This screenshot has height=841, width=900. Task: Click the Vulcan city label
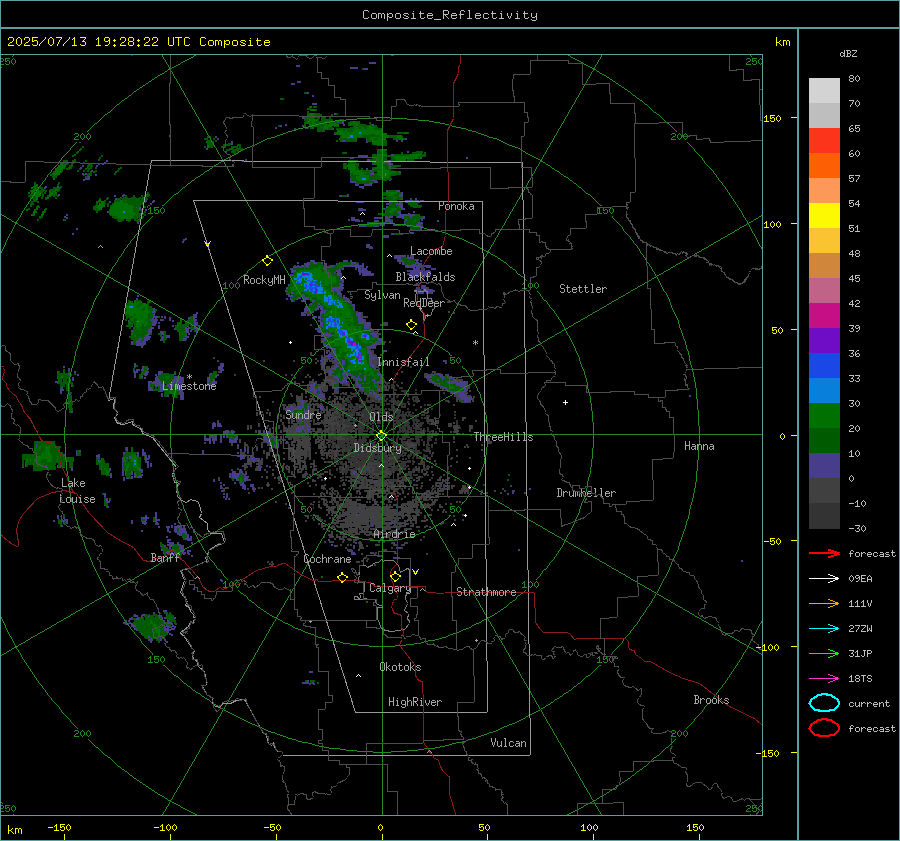click(508, 743)
